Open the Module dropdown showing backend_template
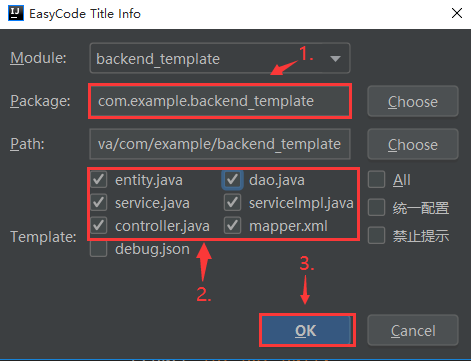This screenshot has height=361, width=471. point(220,58)
